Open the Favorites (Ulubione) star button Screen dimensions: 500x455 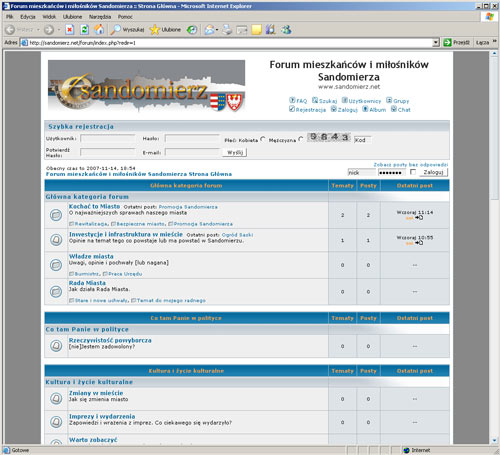[x=165, y=30]
